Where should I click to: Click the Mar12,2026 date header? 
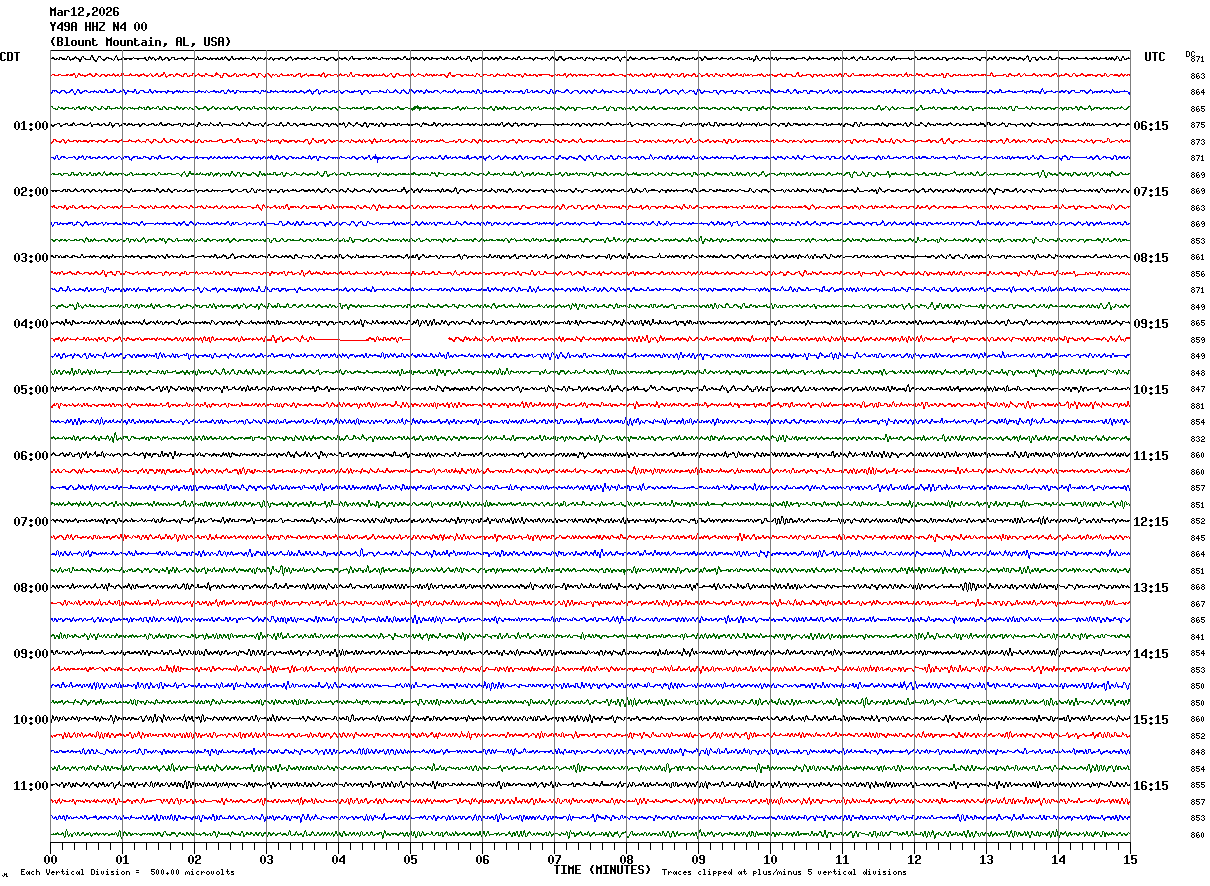[84, 12]
